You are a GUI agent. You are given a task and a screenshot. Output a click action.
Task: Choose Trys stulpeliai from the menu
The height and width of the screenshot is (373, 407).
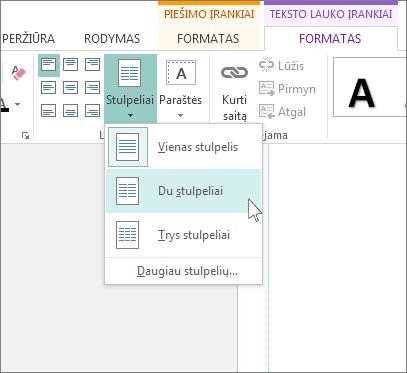click(x=183, y=235)
